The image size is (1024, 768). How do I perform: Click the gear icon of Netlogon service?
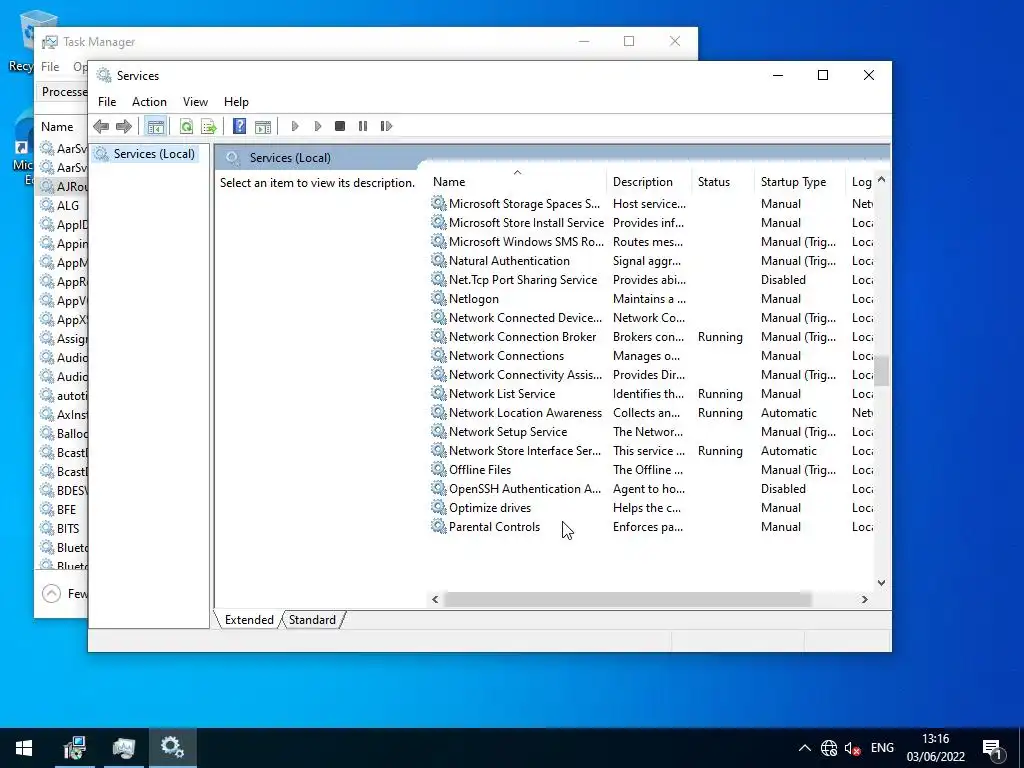click(x=438, y=298)
